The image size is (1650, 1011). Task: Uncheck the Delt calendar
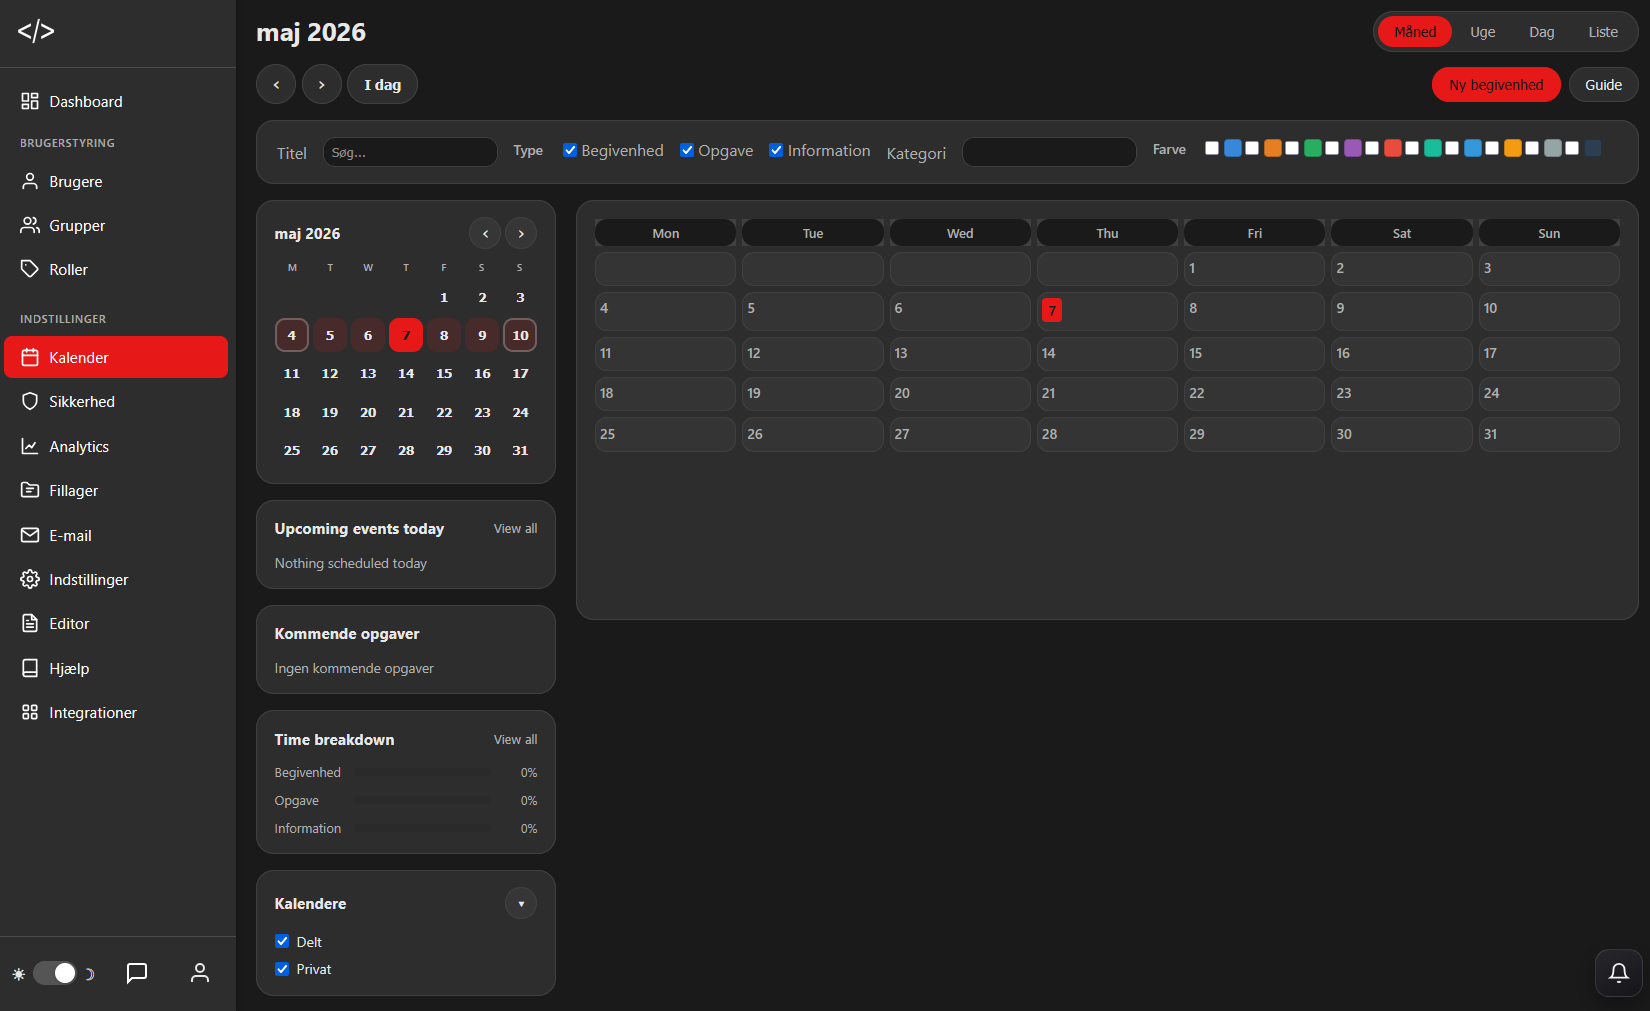[x=282, y=941]
